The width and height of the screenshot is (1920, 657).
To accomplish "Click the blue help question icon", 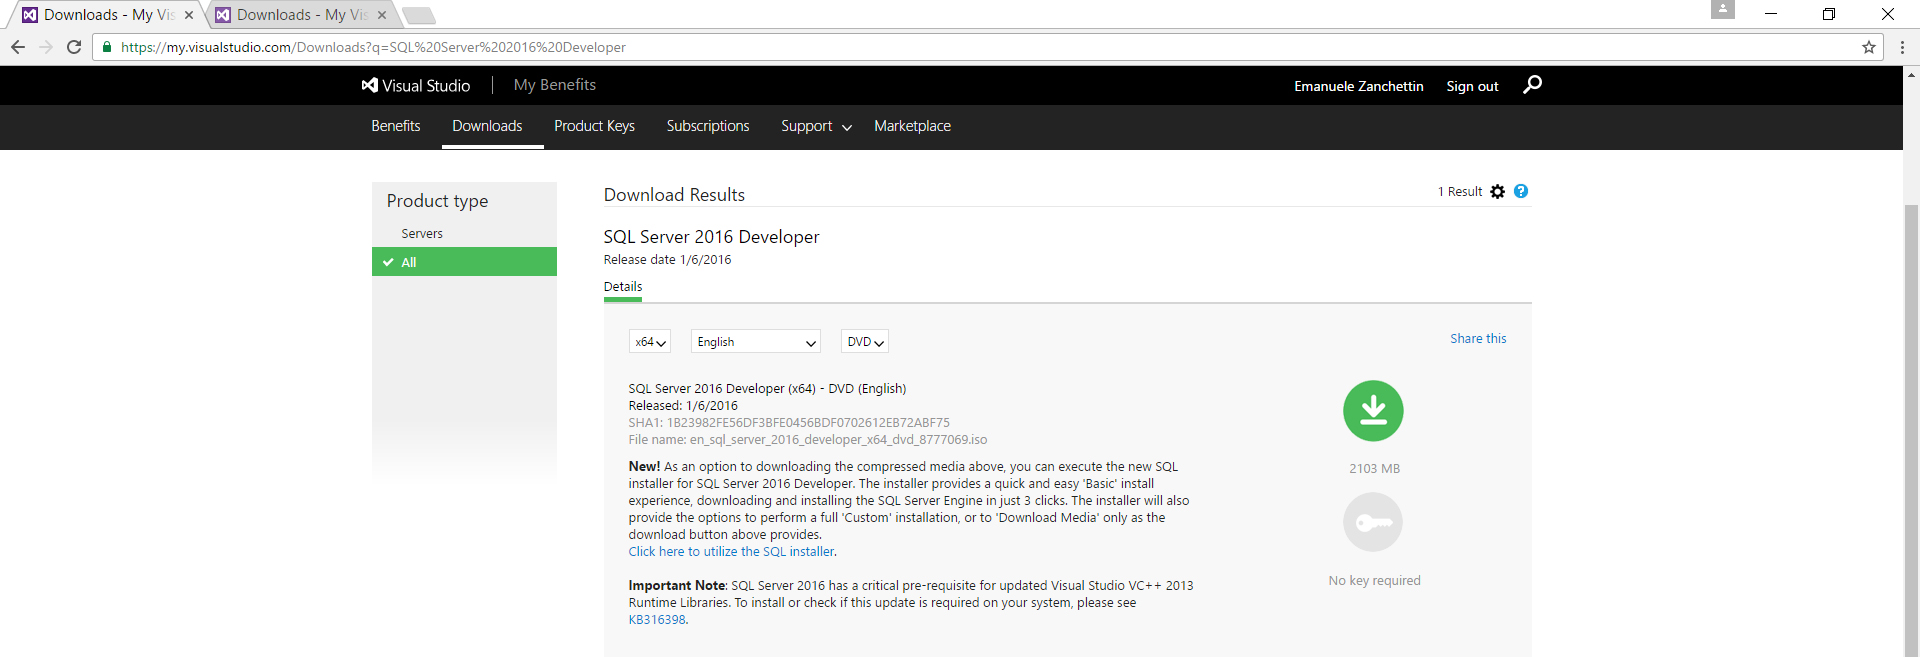I will [x=1521, y=191].
